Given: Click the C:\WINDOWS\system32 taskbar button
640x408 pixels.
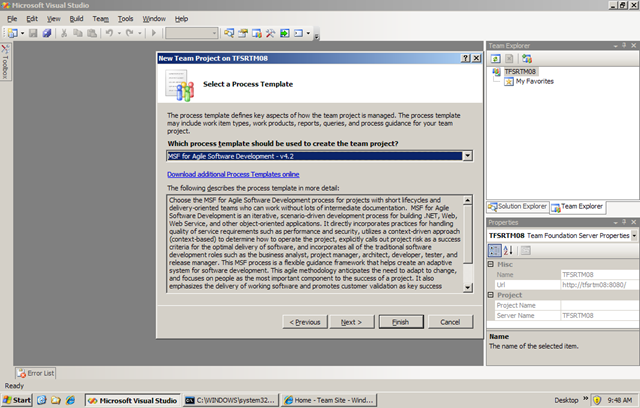Looking at the screenshot, I should (231, 400).
